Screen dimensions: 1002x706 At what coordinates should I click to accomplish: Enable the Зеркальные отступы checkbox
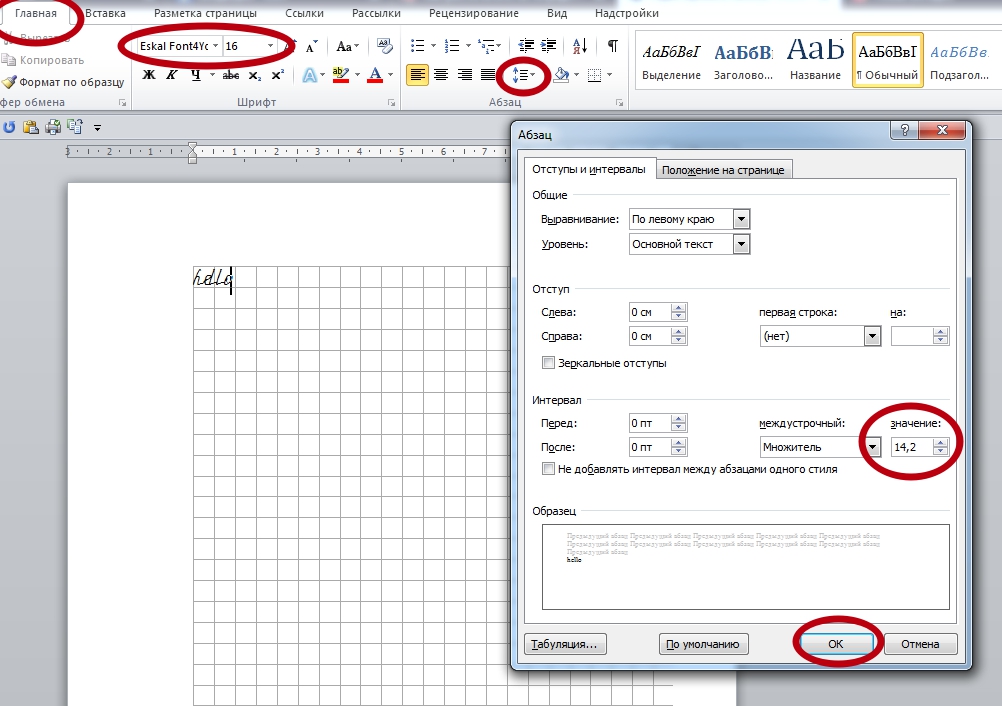(x=548, y=363)
